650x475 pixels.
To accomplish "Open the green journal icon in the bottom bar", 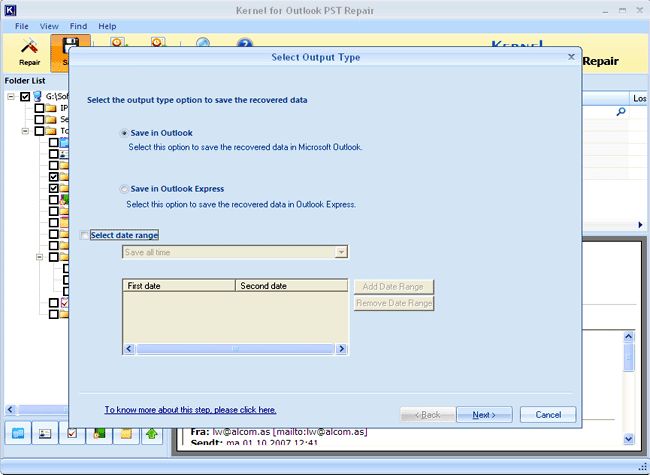I will click(99, 434).
